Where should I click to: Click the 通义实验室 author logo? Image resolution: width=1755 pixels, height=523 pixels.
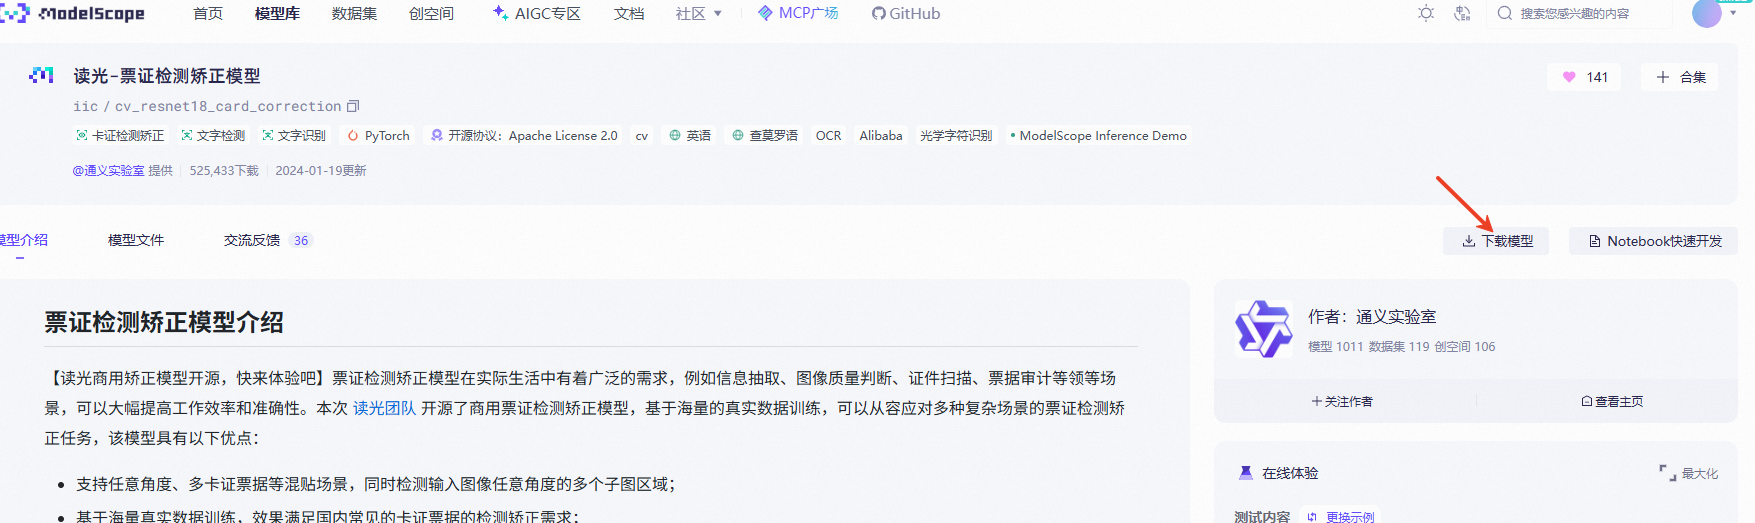pos(1264,329)
